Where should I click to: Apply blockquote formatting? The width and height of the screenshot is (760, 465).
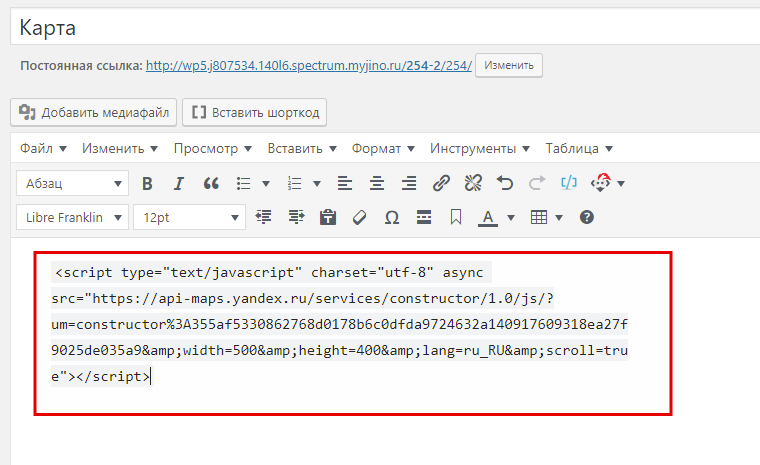(211, 183)
